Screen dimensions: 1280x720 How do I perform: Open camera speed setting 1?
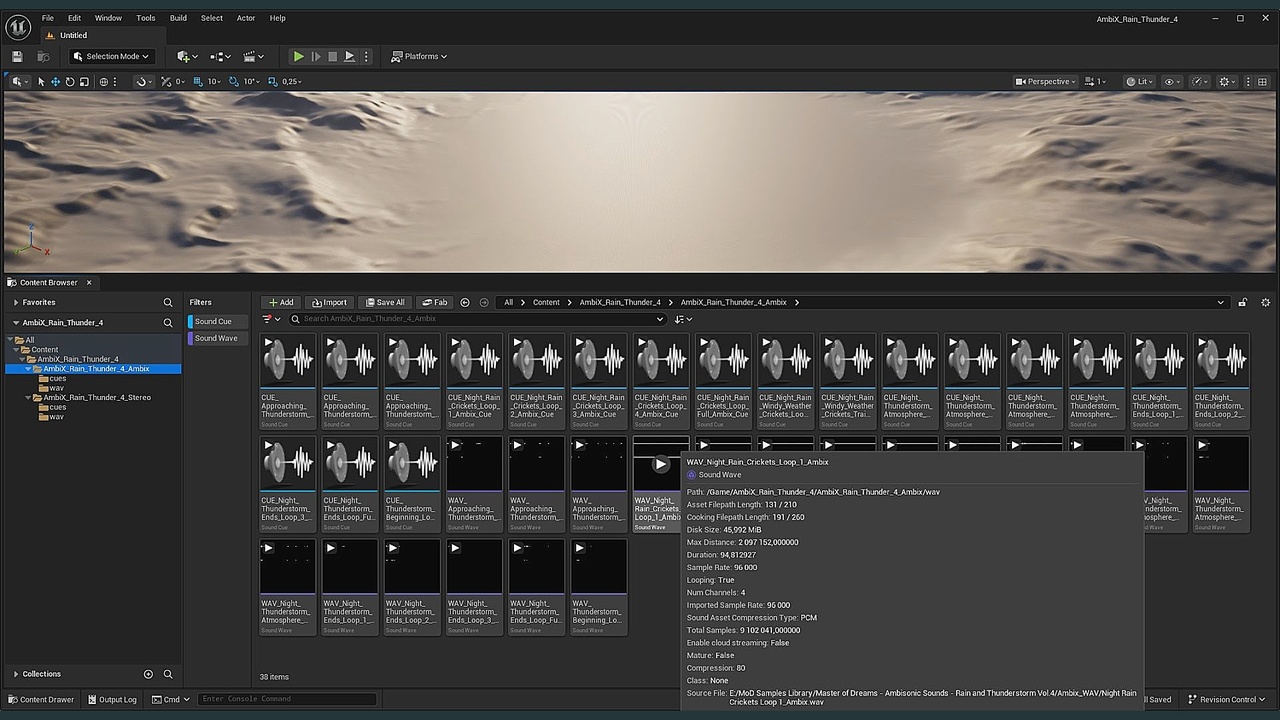coord(1096,81)
